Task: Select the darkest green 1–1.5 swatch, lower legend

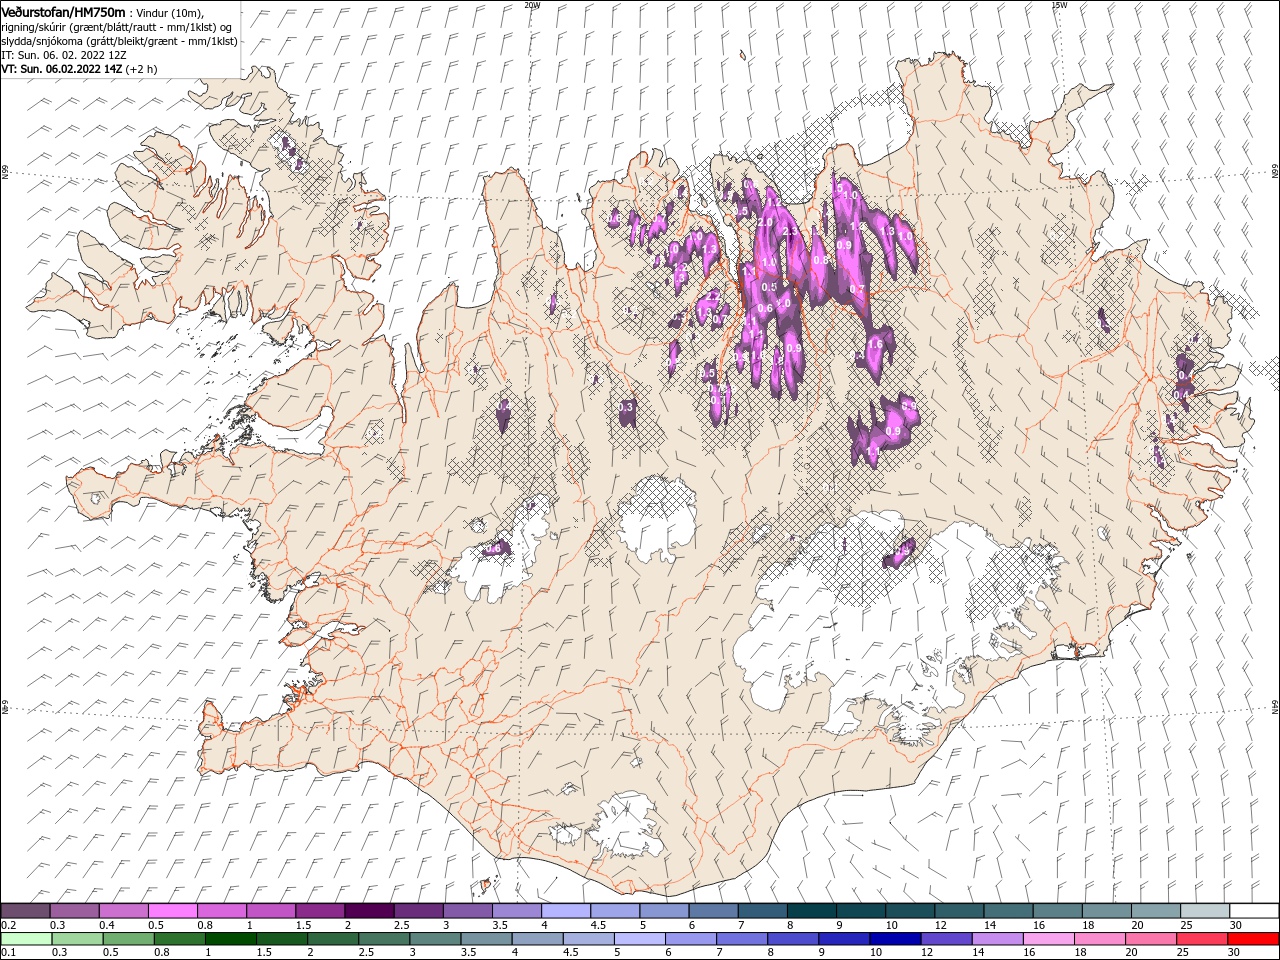Action: pos(231,939)
